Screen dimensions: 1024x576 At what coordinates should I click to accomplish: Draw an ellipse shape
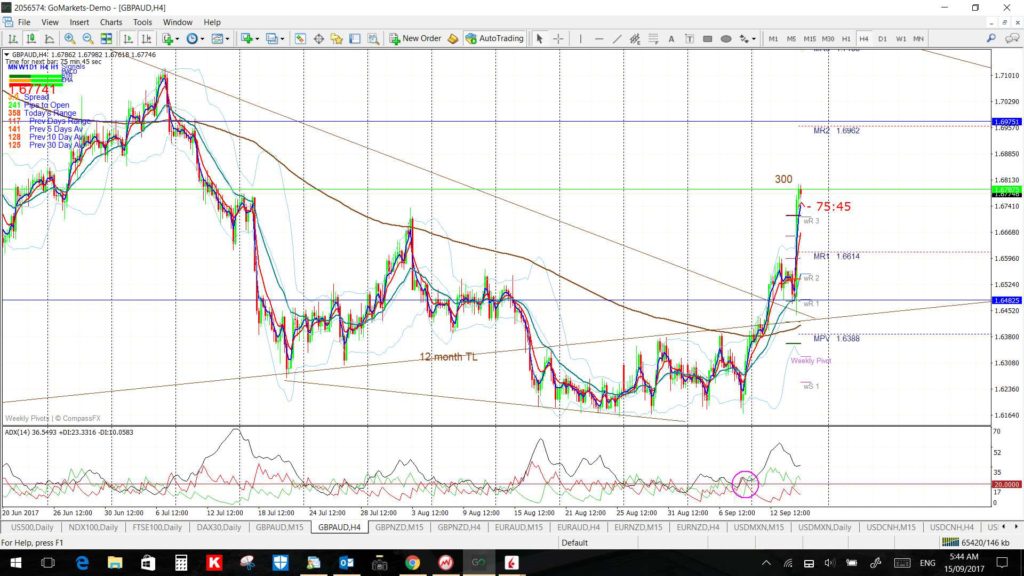pyautogui.click(x=726, y=39)
